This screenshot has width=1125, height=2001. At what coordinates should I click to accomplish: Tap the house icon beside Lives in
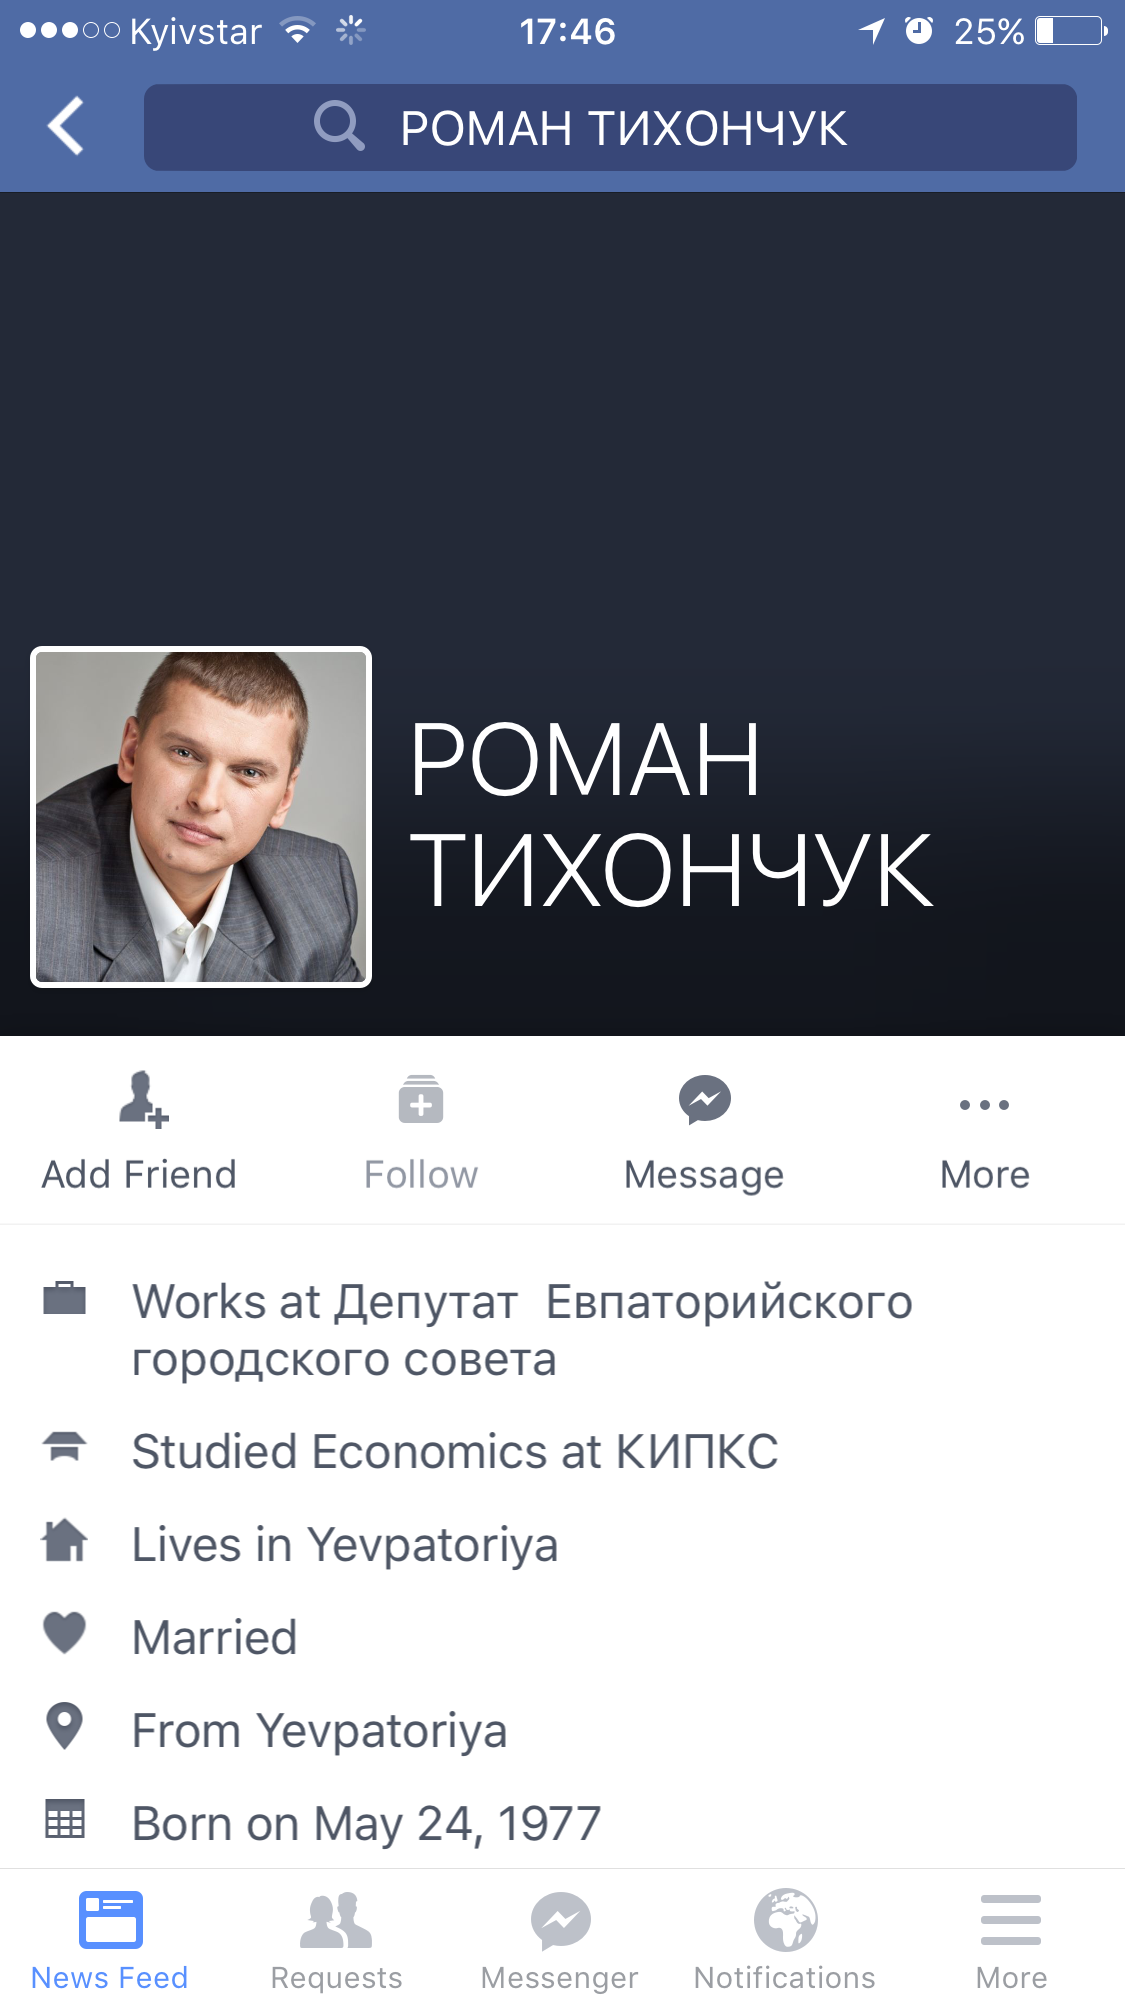pyautogui.click(x=65, y=1540)
